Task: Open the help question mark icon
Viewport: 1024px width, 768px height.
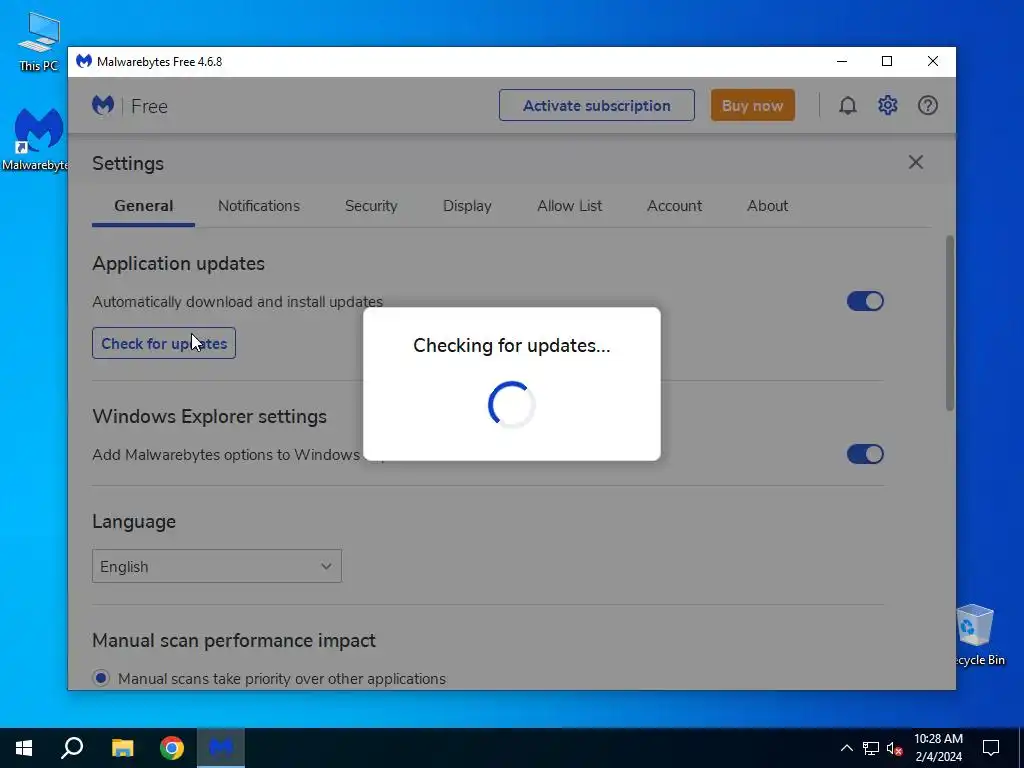Action: click(927, 105)
